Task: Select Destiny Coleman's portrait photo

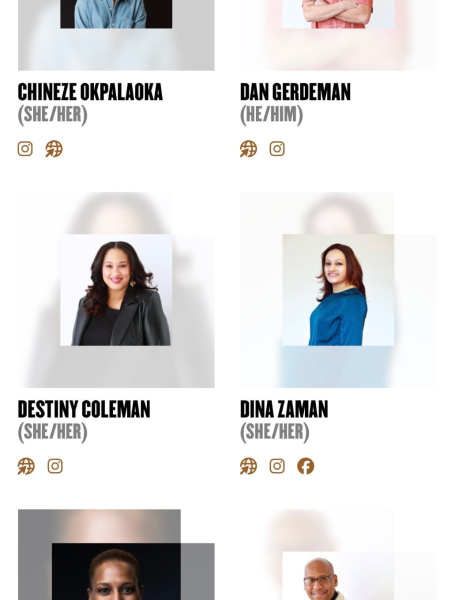Action: coord(116,290)
